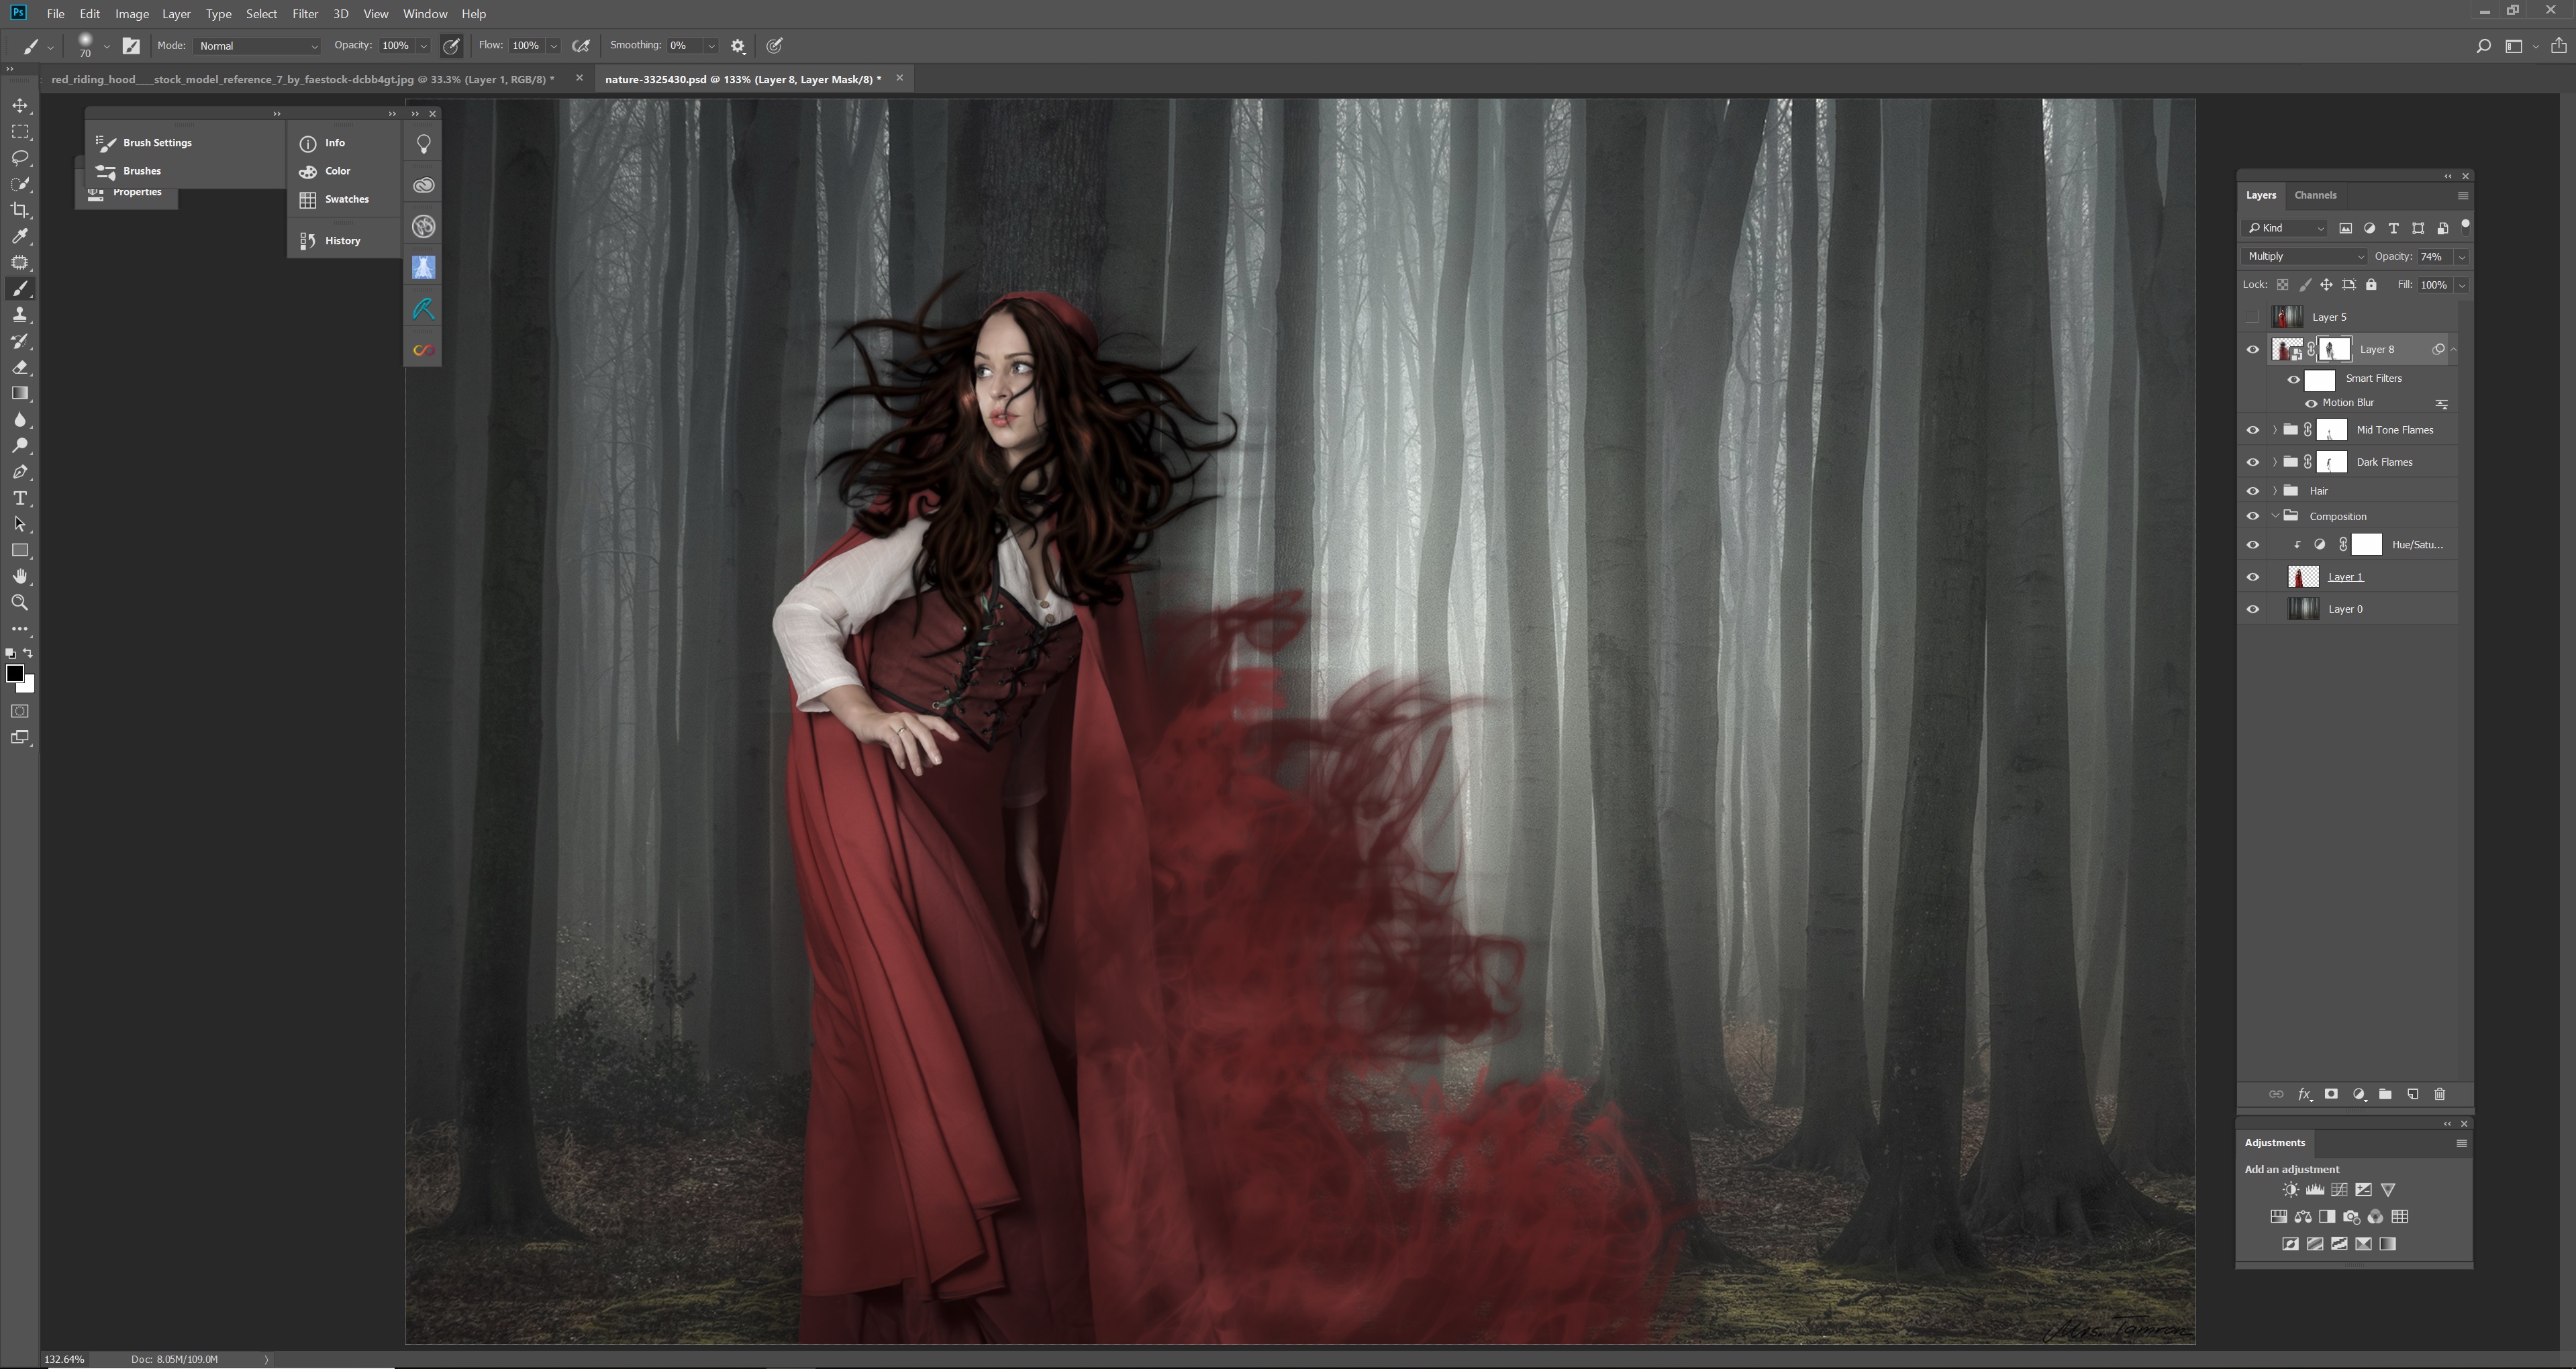The height and width of the screenshot is (1369, 2576).
Task: Toggle visibility of Layer 0
Action: pos(2253,609)
